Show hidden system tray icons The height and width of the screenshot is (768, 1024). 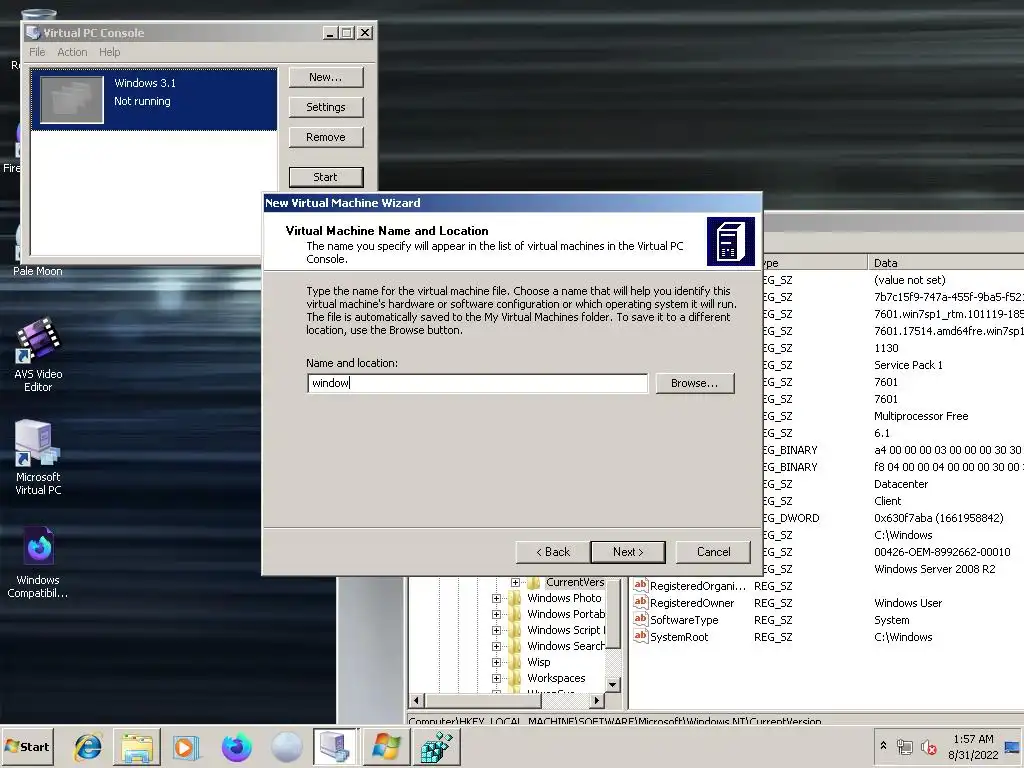(x=884, y=746)
